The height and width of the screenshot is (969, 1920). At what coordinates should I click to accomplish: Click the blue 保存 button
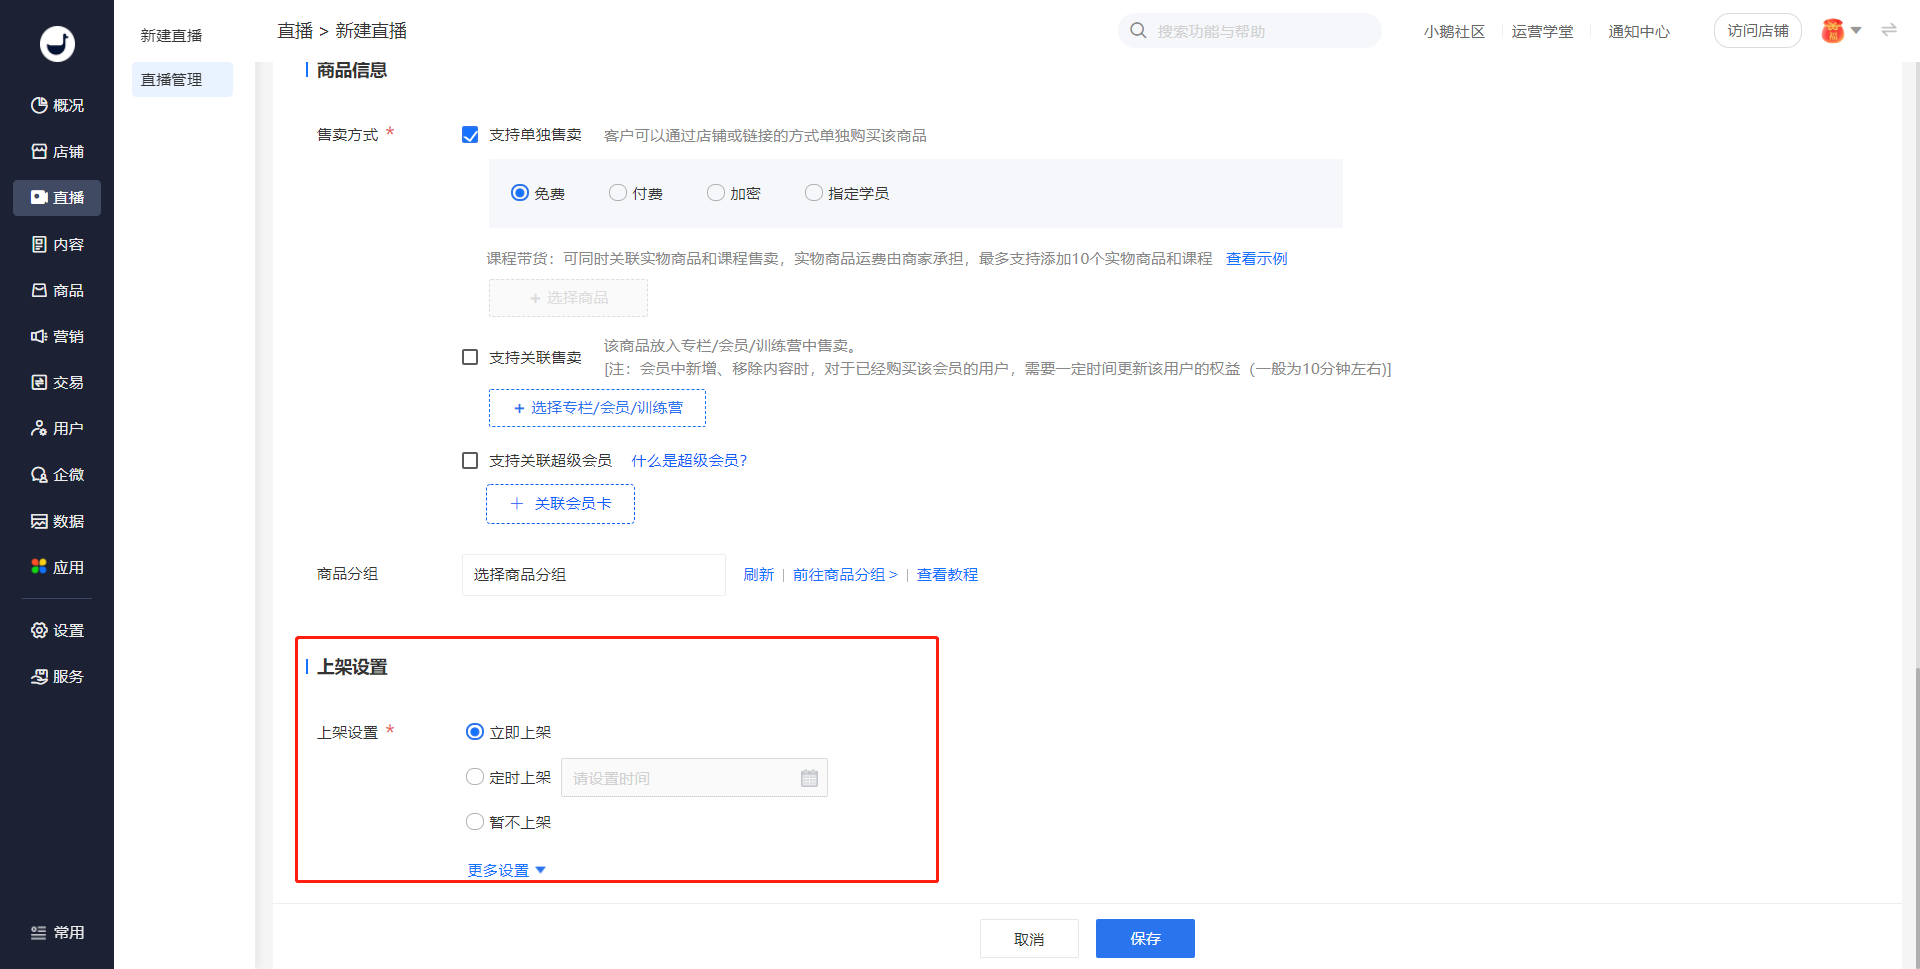(1145, 938)
